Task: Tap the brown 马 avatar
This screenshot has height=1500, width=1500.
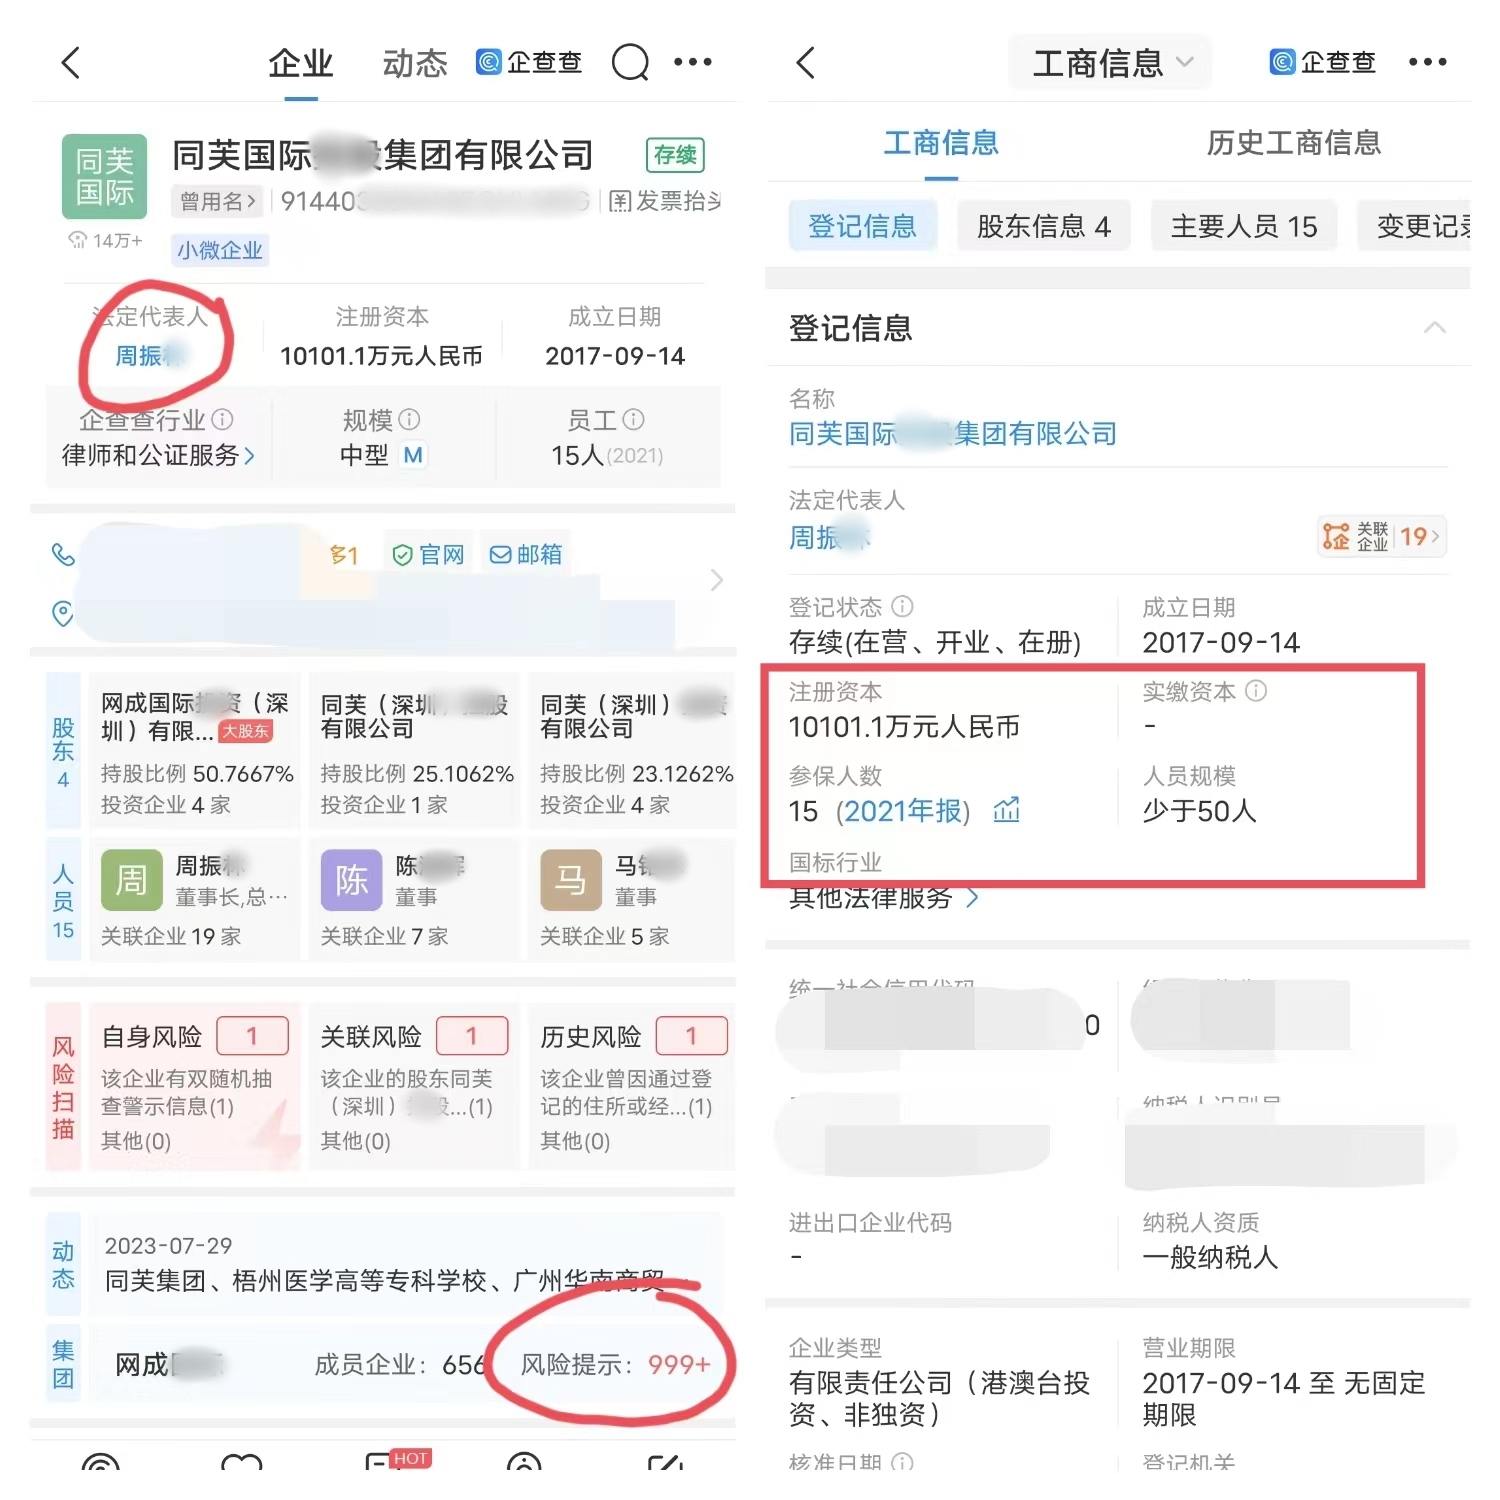Action: [x=571, y=880]
